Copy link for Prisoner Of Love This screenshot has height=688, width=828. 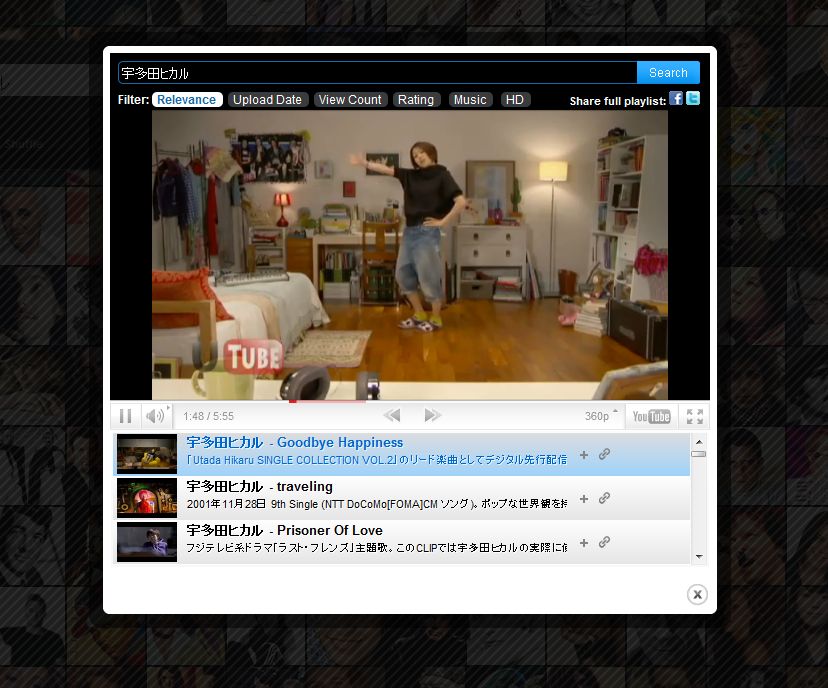[x=605, y=542]
